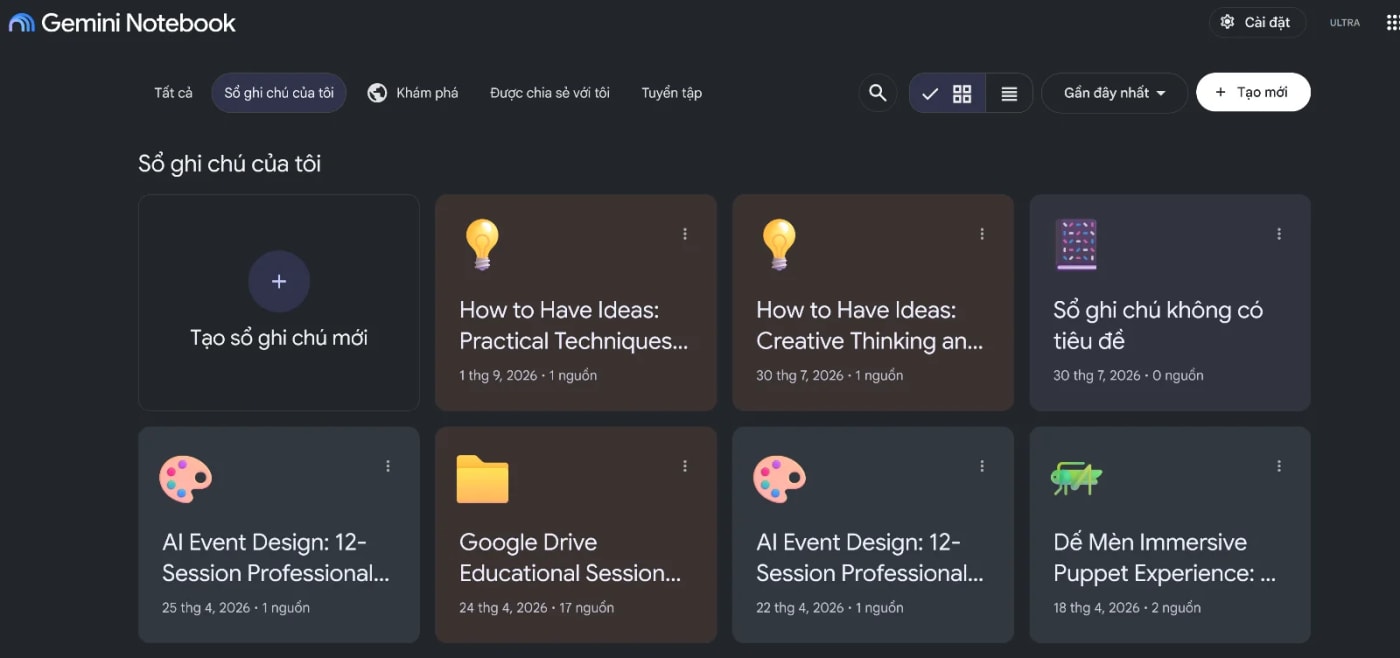Click the 1 thg 9, 2026 · 1 nguồn text
This screenshot has height=658, width=1400.
(528, 376)
